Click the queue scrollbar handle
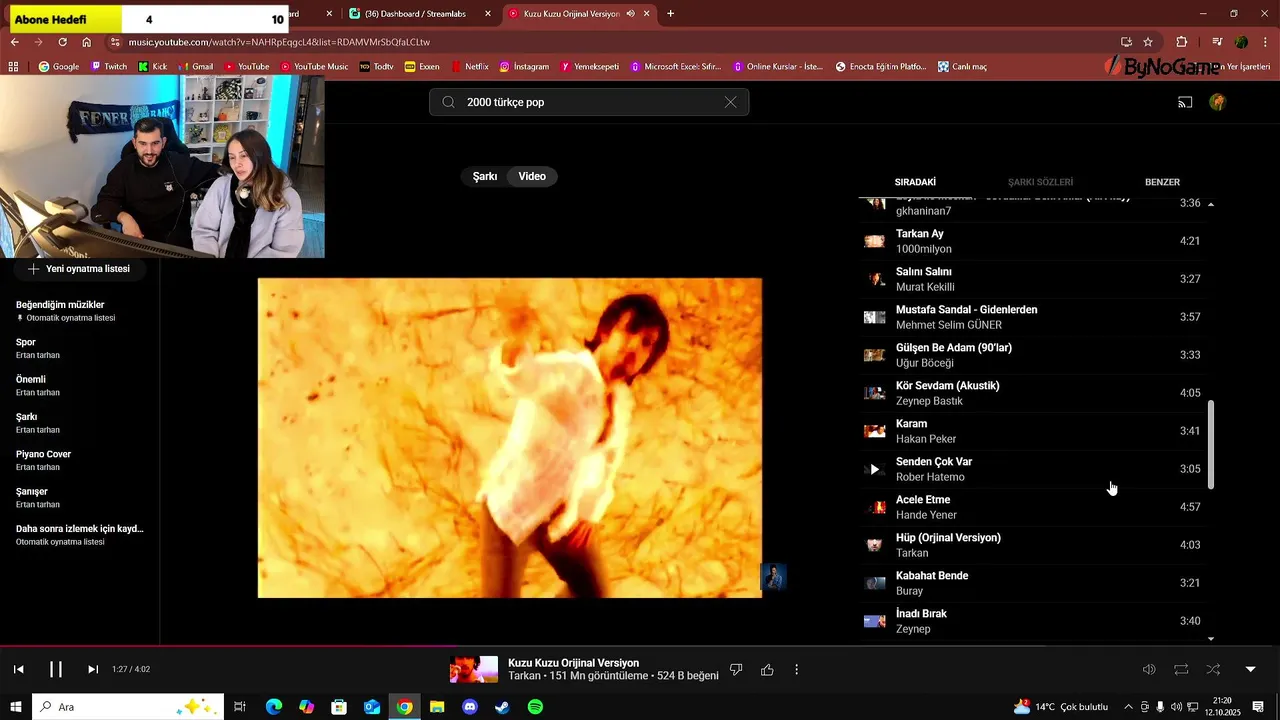Image resolution: width=1280 pixels, height=720 pixels. coord(1211,445)
